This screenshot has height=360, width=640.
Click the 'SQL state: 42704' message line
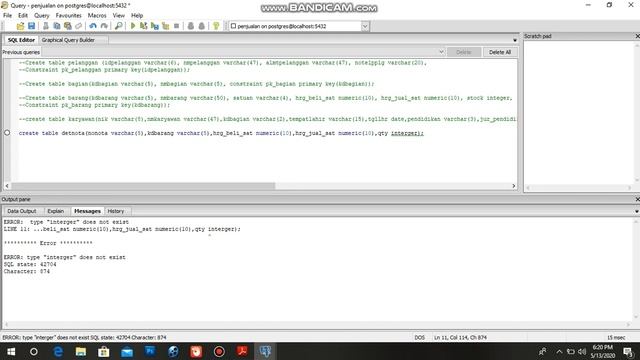[x=30, y=264]
